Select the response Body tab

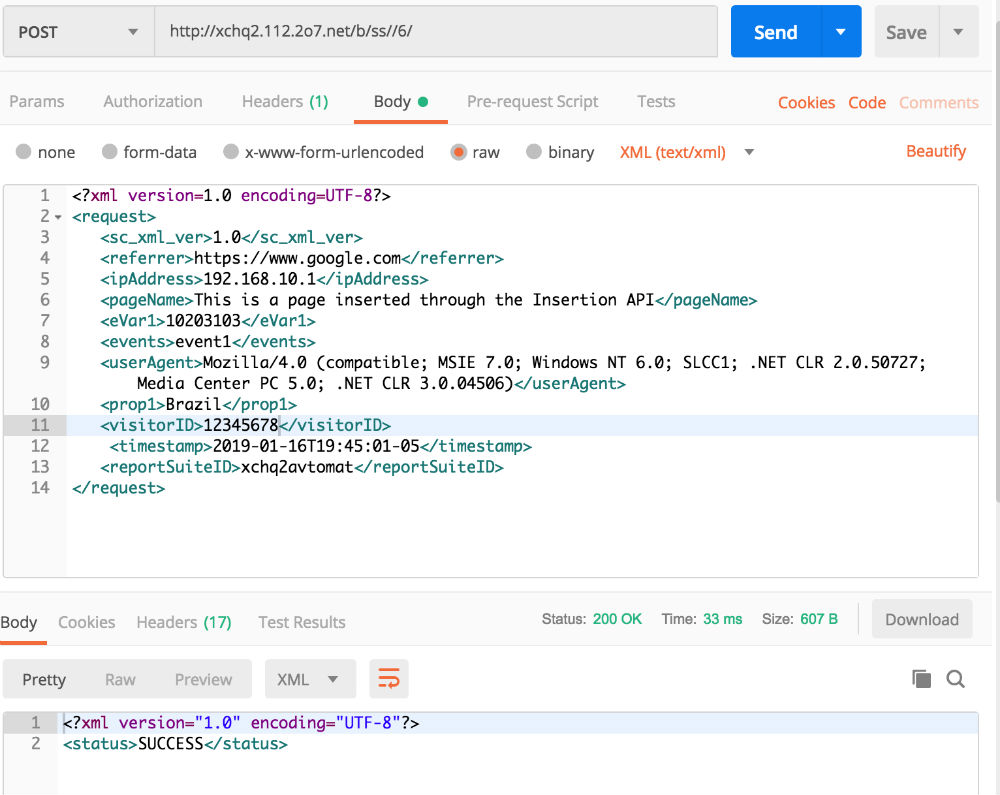19,622
